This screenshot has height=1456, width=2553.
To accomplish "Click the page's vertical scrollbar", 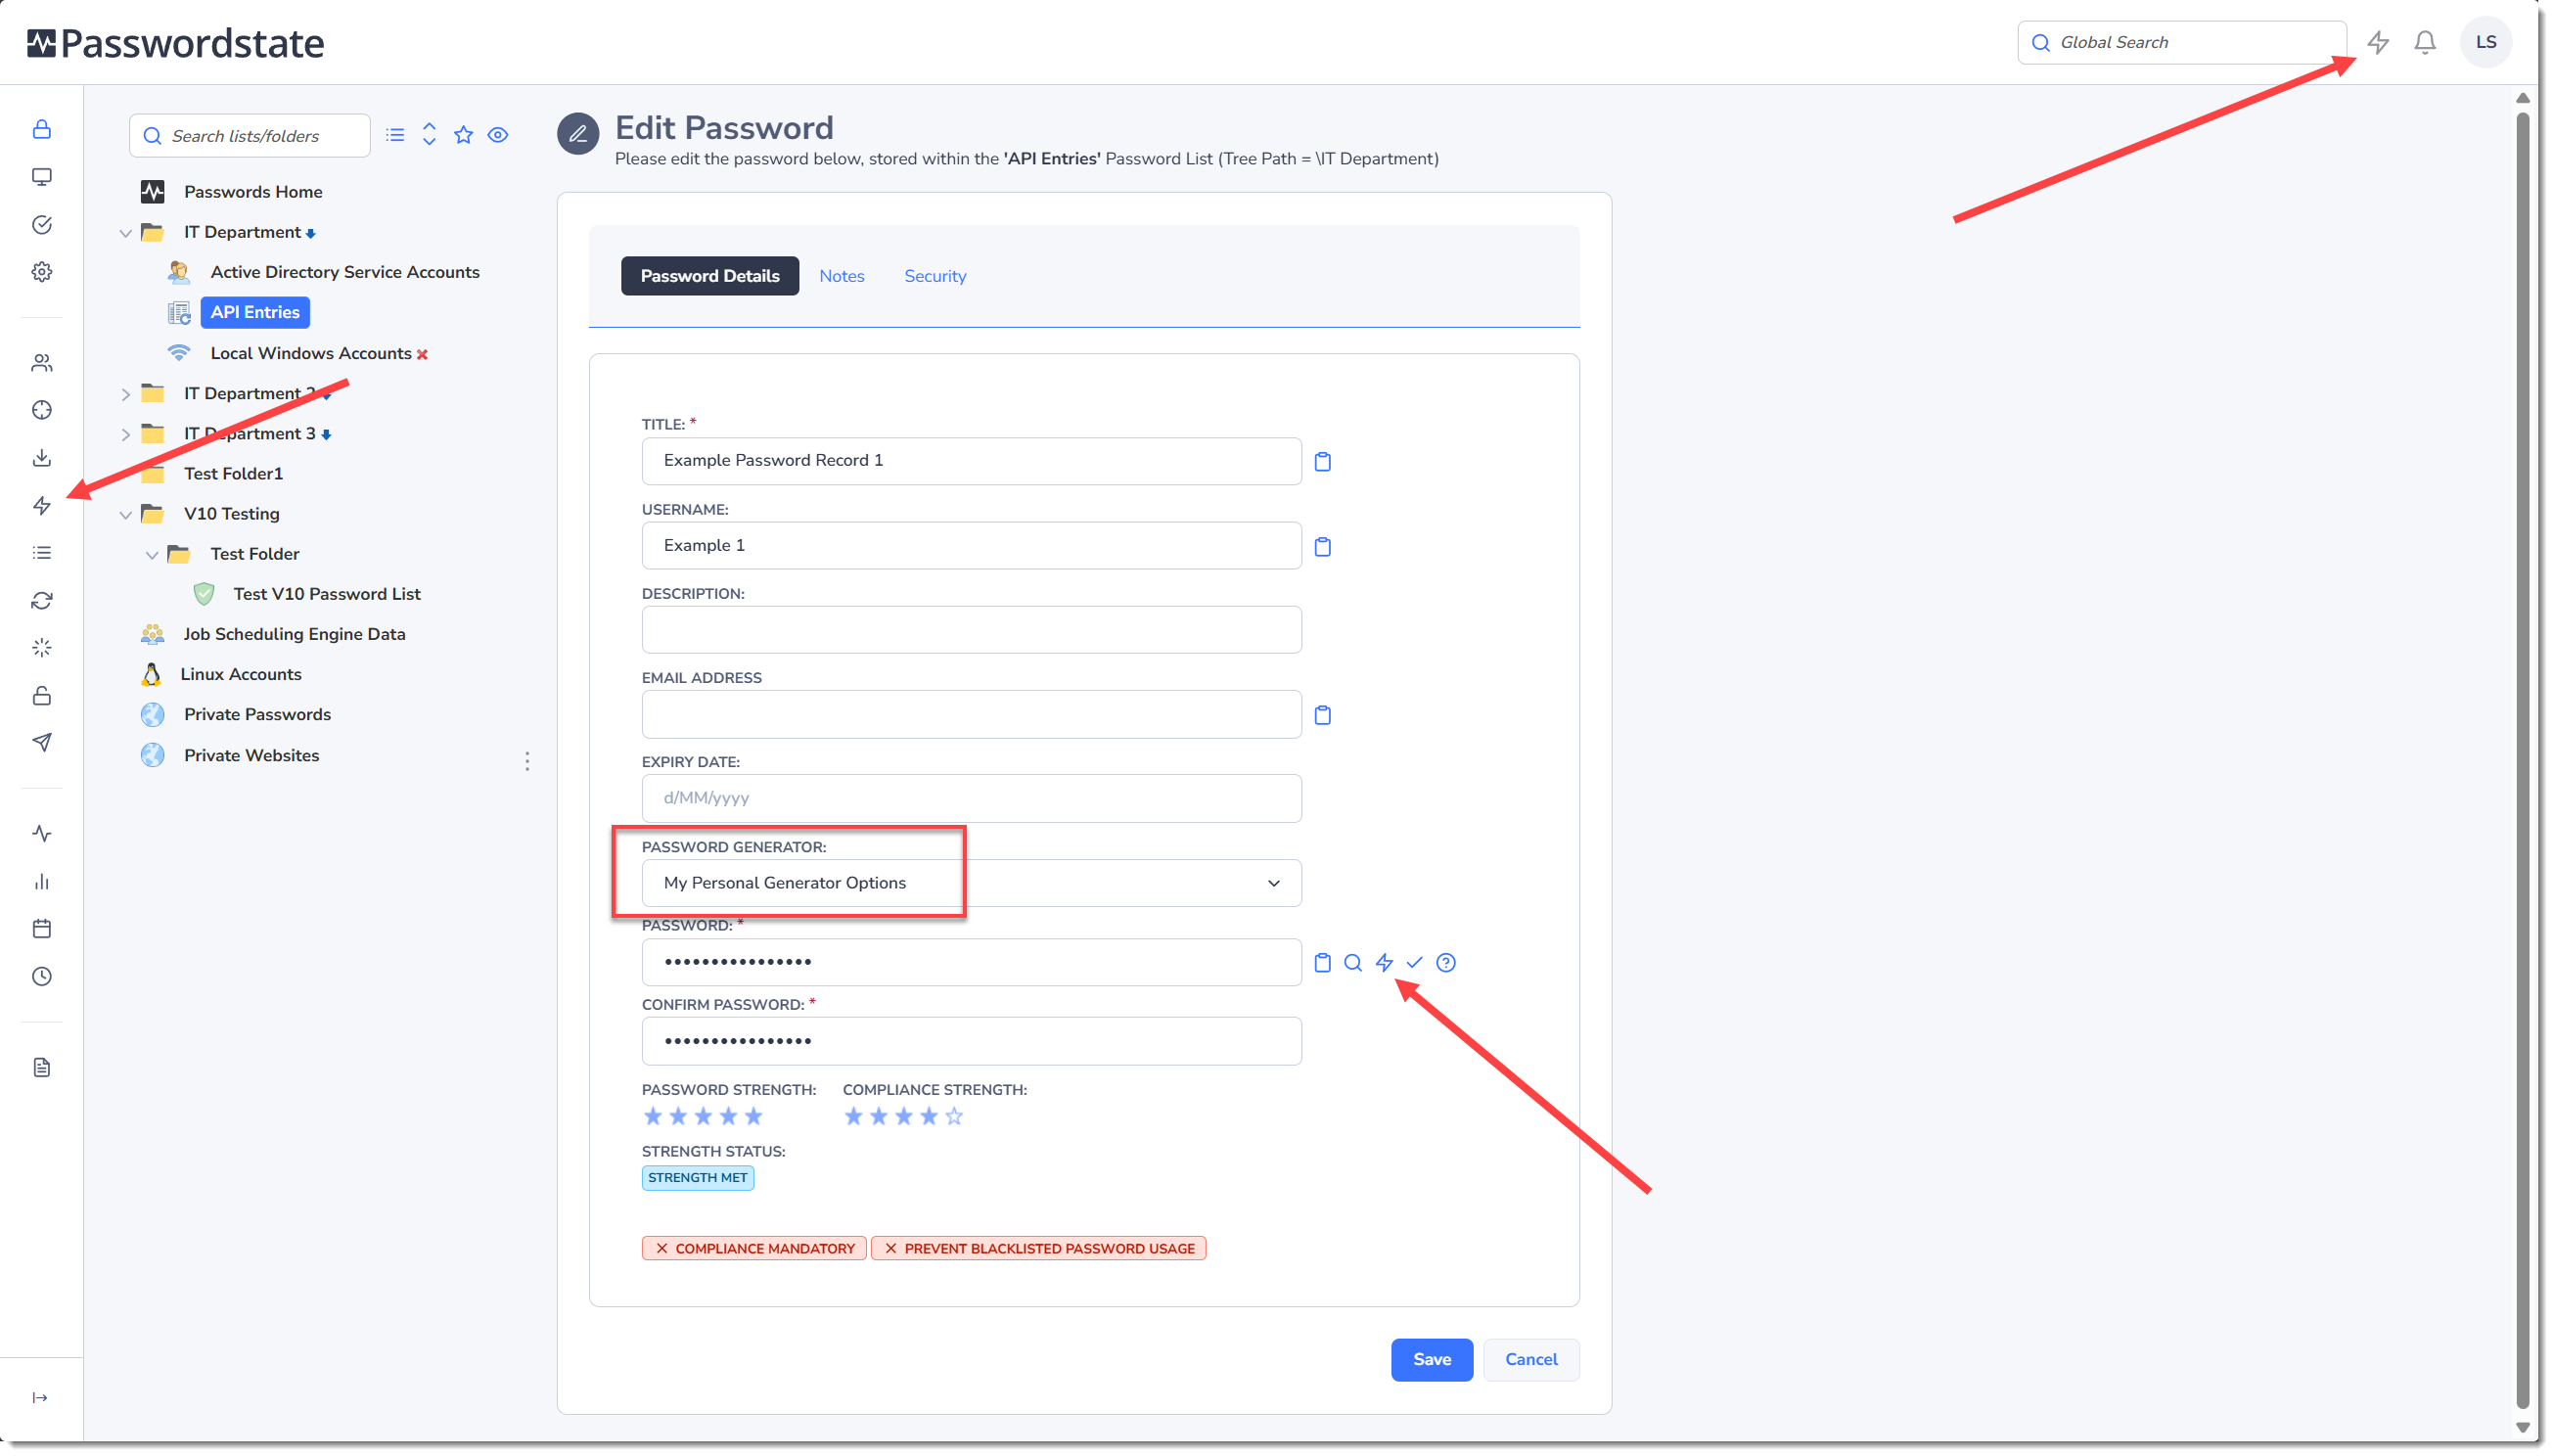I will click(x=2522, y=762).
